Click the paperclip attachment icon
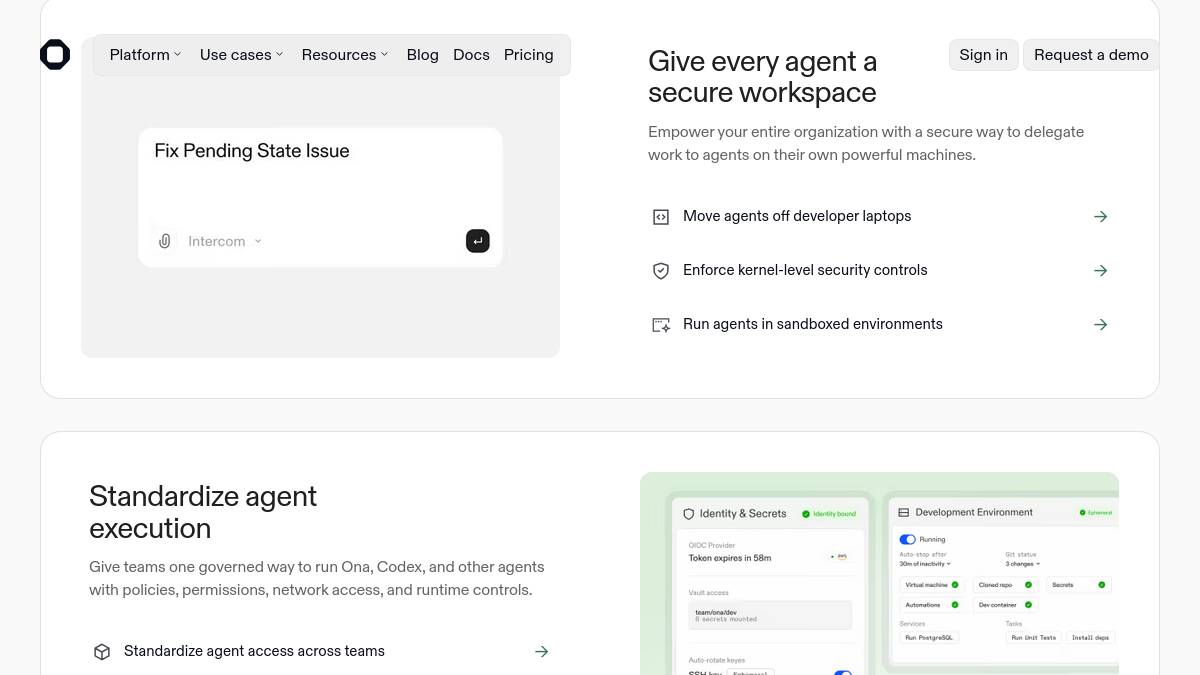This screenshot has height=675, width=1200. [165, 241]
